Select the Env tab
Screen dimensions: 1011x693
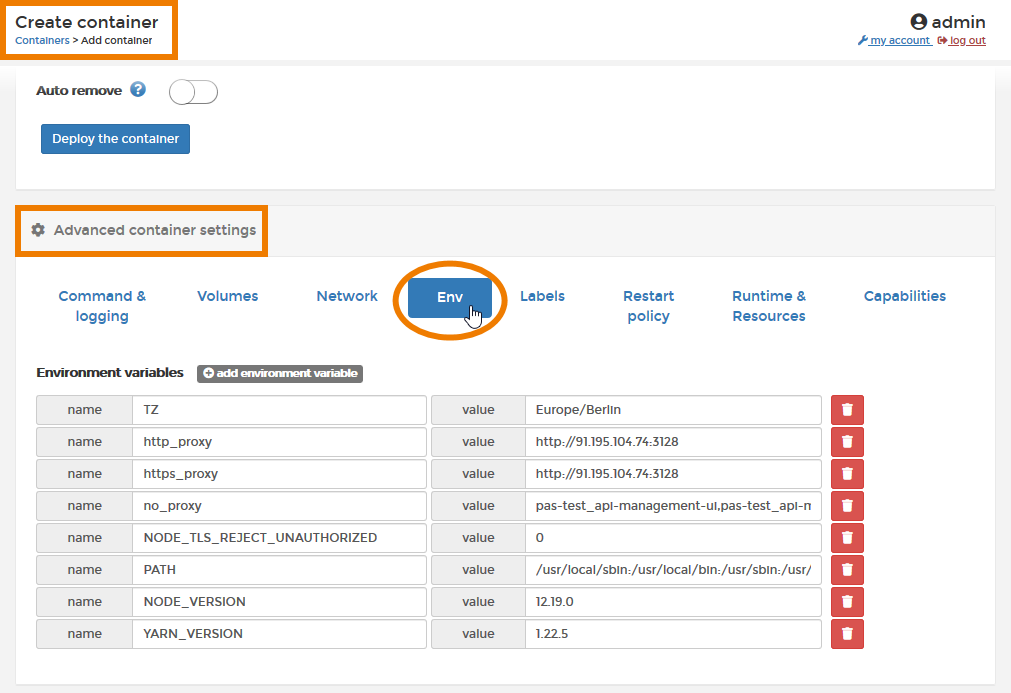[449, 297]
